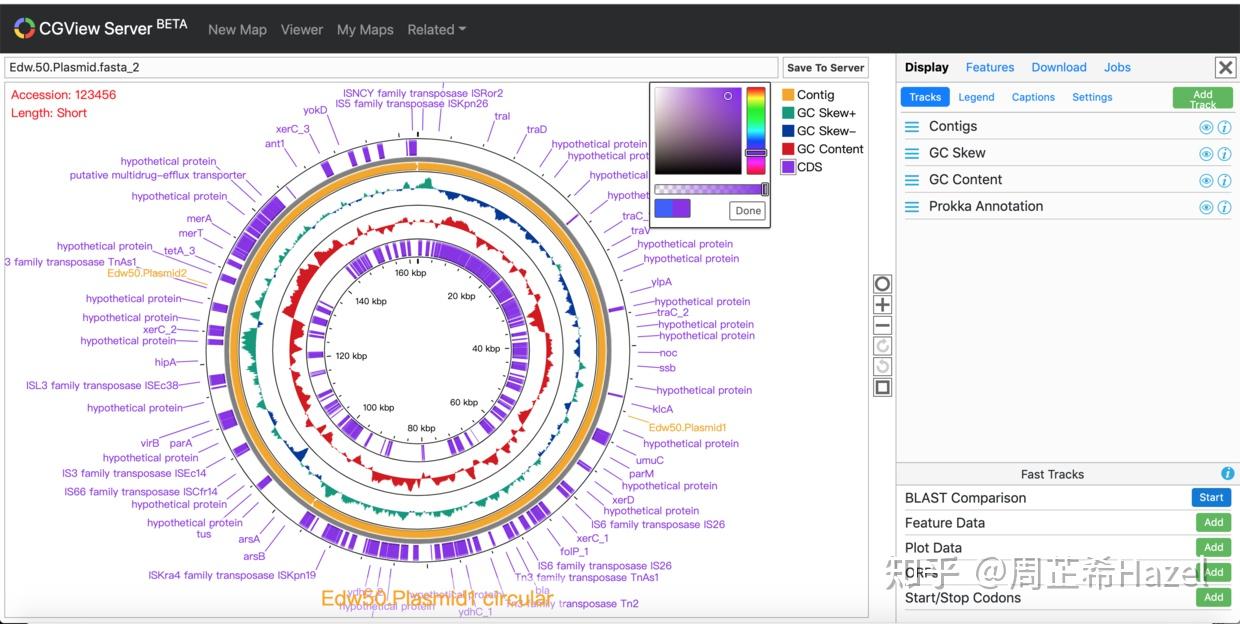
Task: Open info for Prokka Annotation track
Action: click(x=1224, y=208)
